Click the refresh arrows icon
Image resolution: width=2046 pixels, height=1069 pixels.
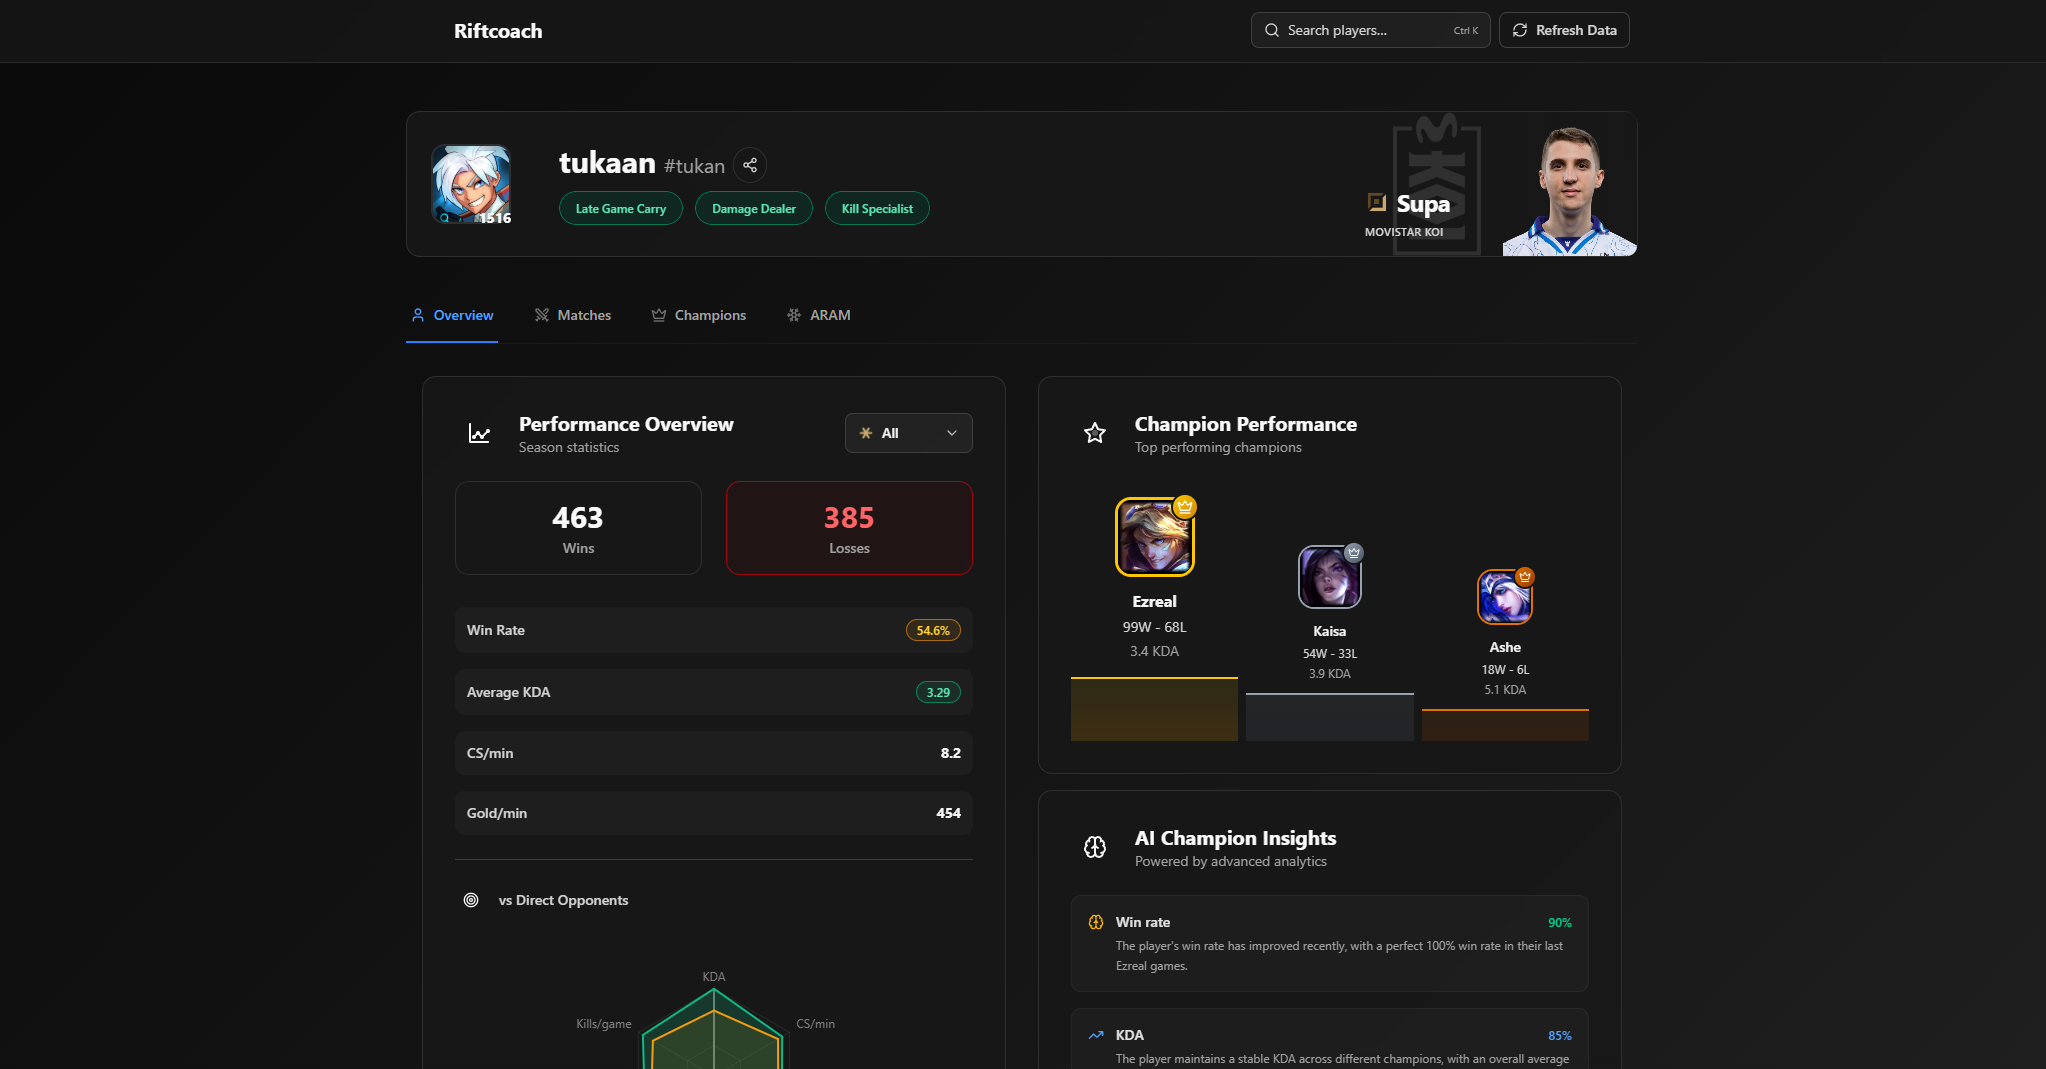coord(1520,30)
